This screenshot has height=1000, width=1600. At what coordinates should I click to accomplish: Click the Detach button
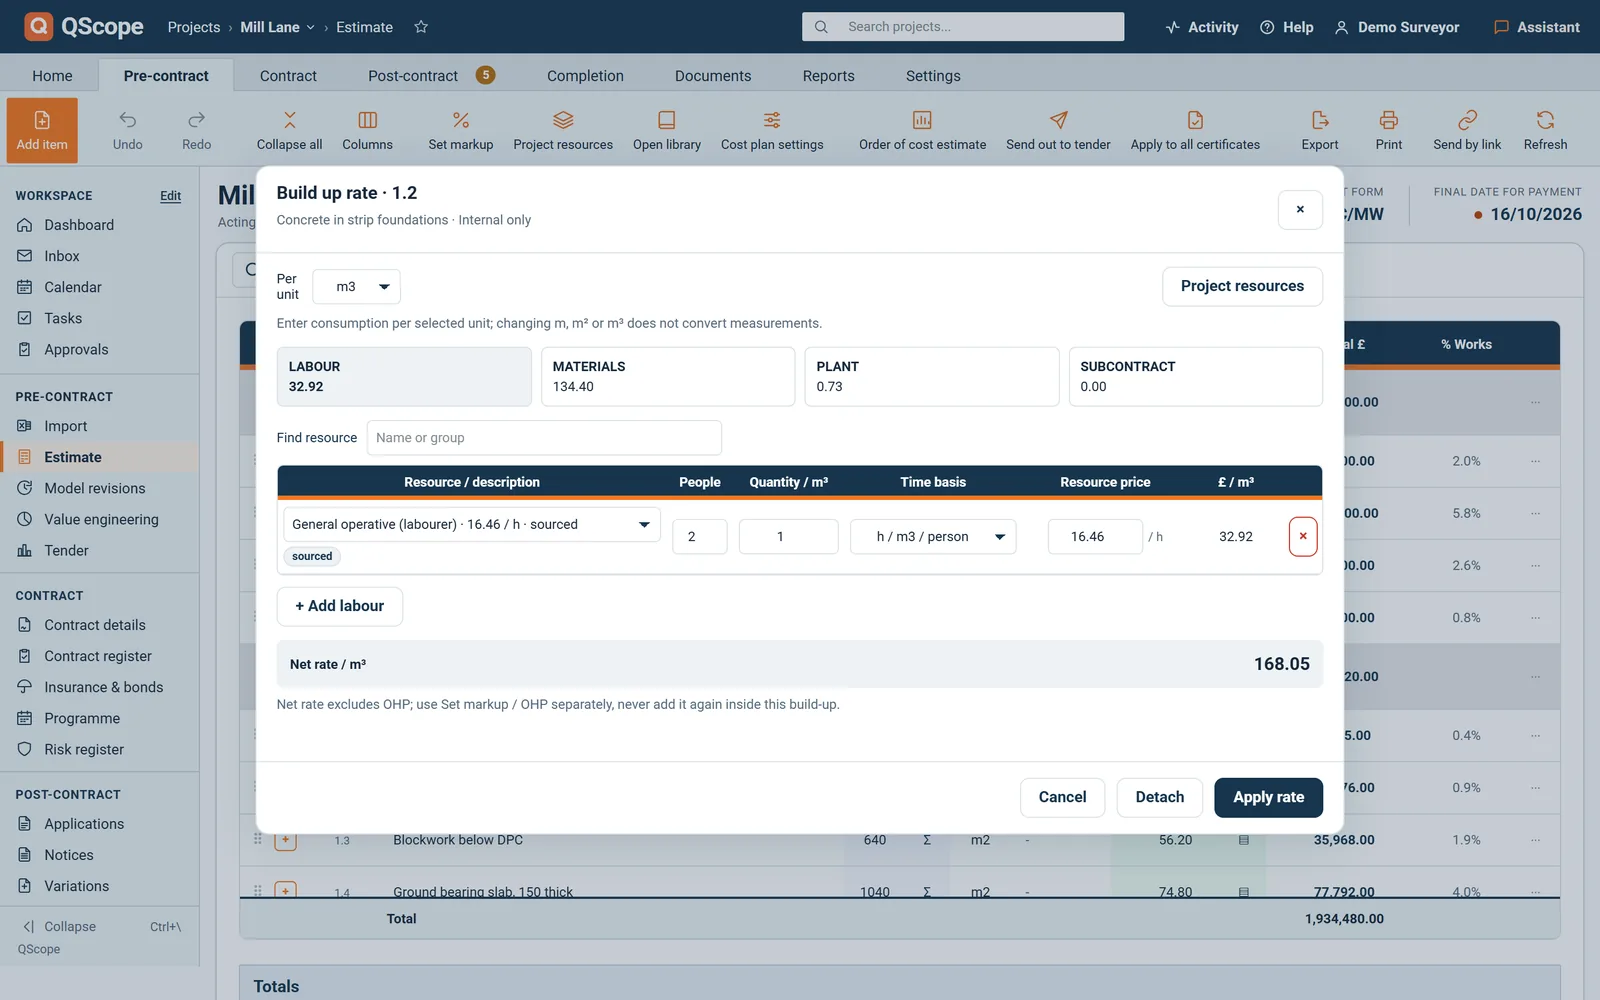click(1160, 798)
